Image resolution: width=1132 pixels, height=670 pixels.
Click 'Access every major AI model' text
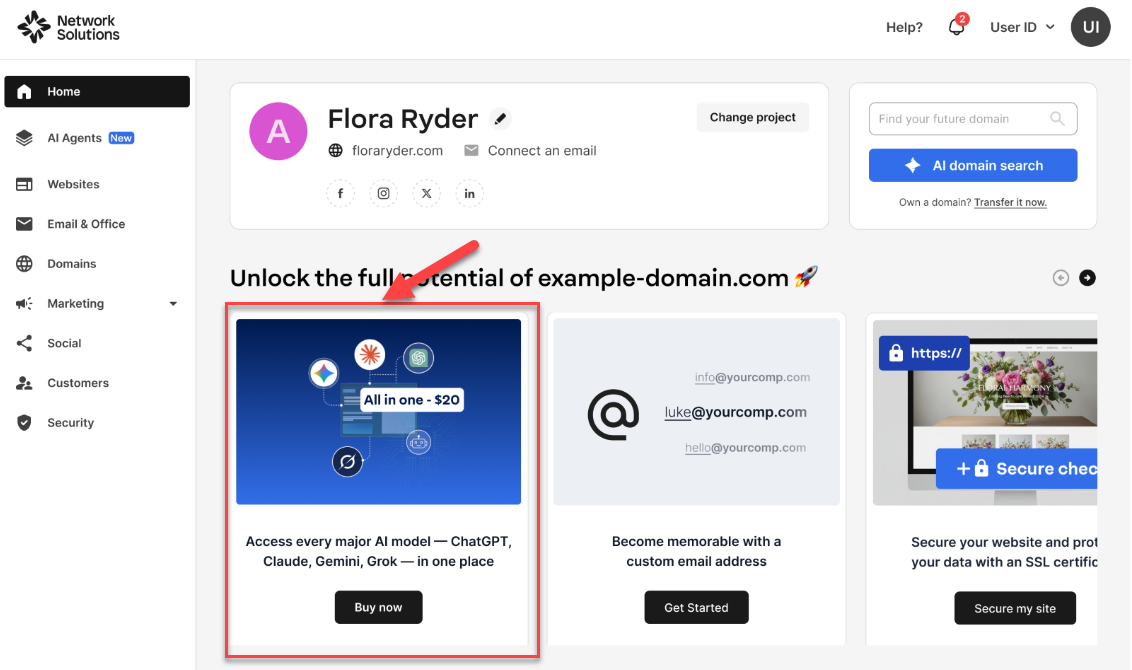pos(378,552)
